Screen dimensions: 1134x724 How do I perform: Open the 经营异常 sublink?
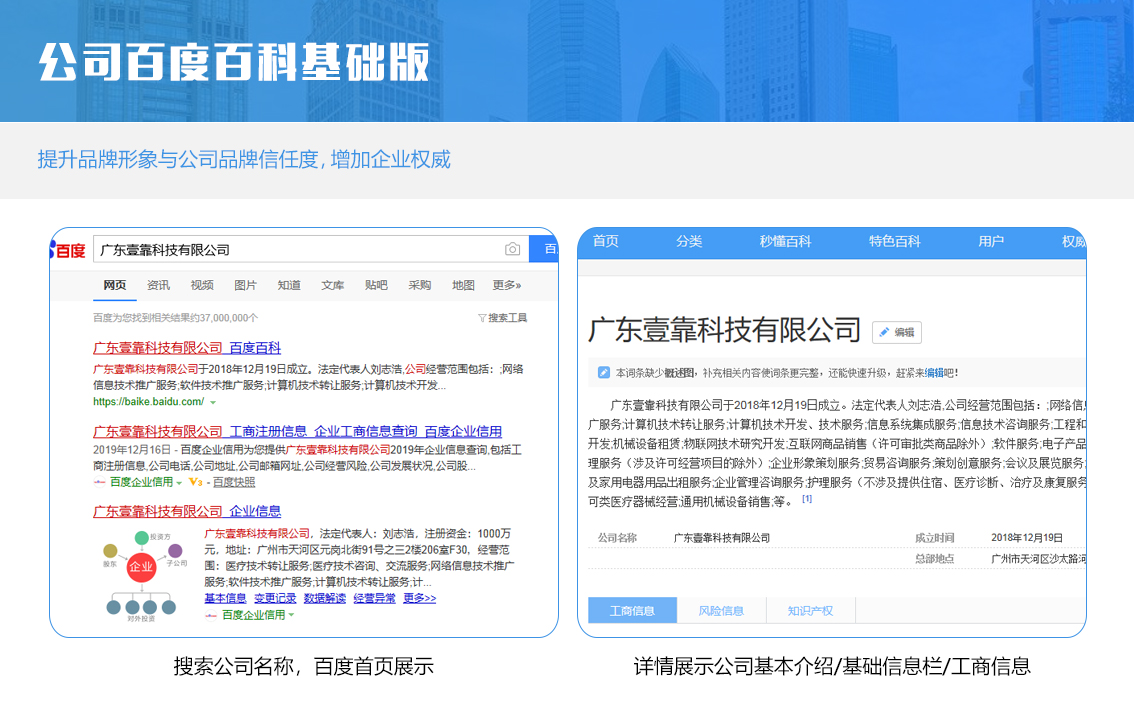(375, 598)
